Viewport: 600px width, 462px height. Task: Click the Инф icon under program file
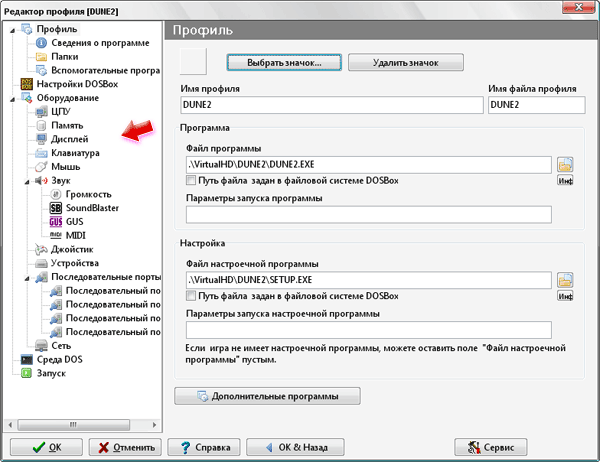(565, 181)
